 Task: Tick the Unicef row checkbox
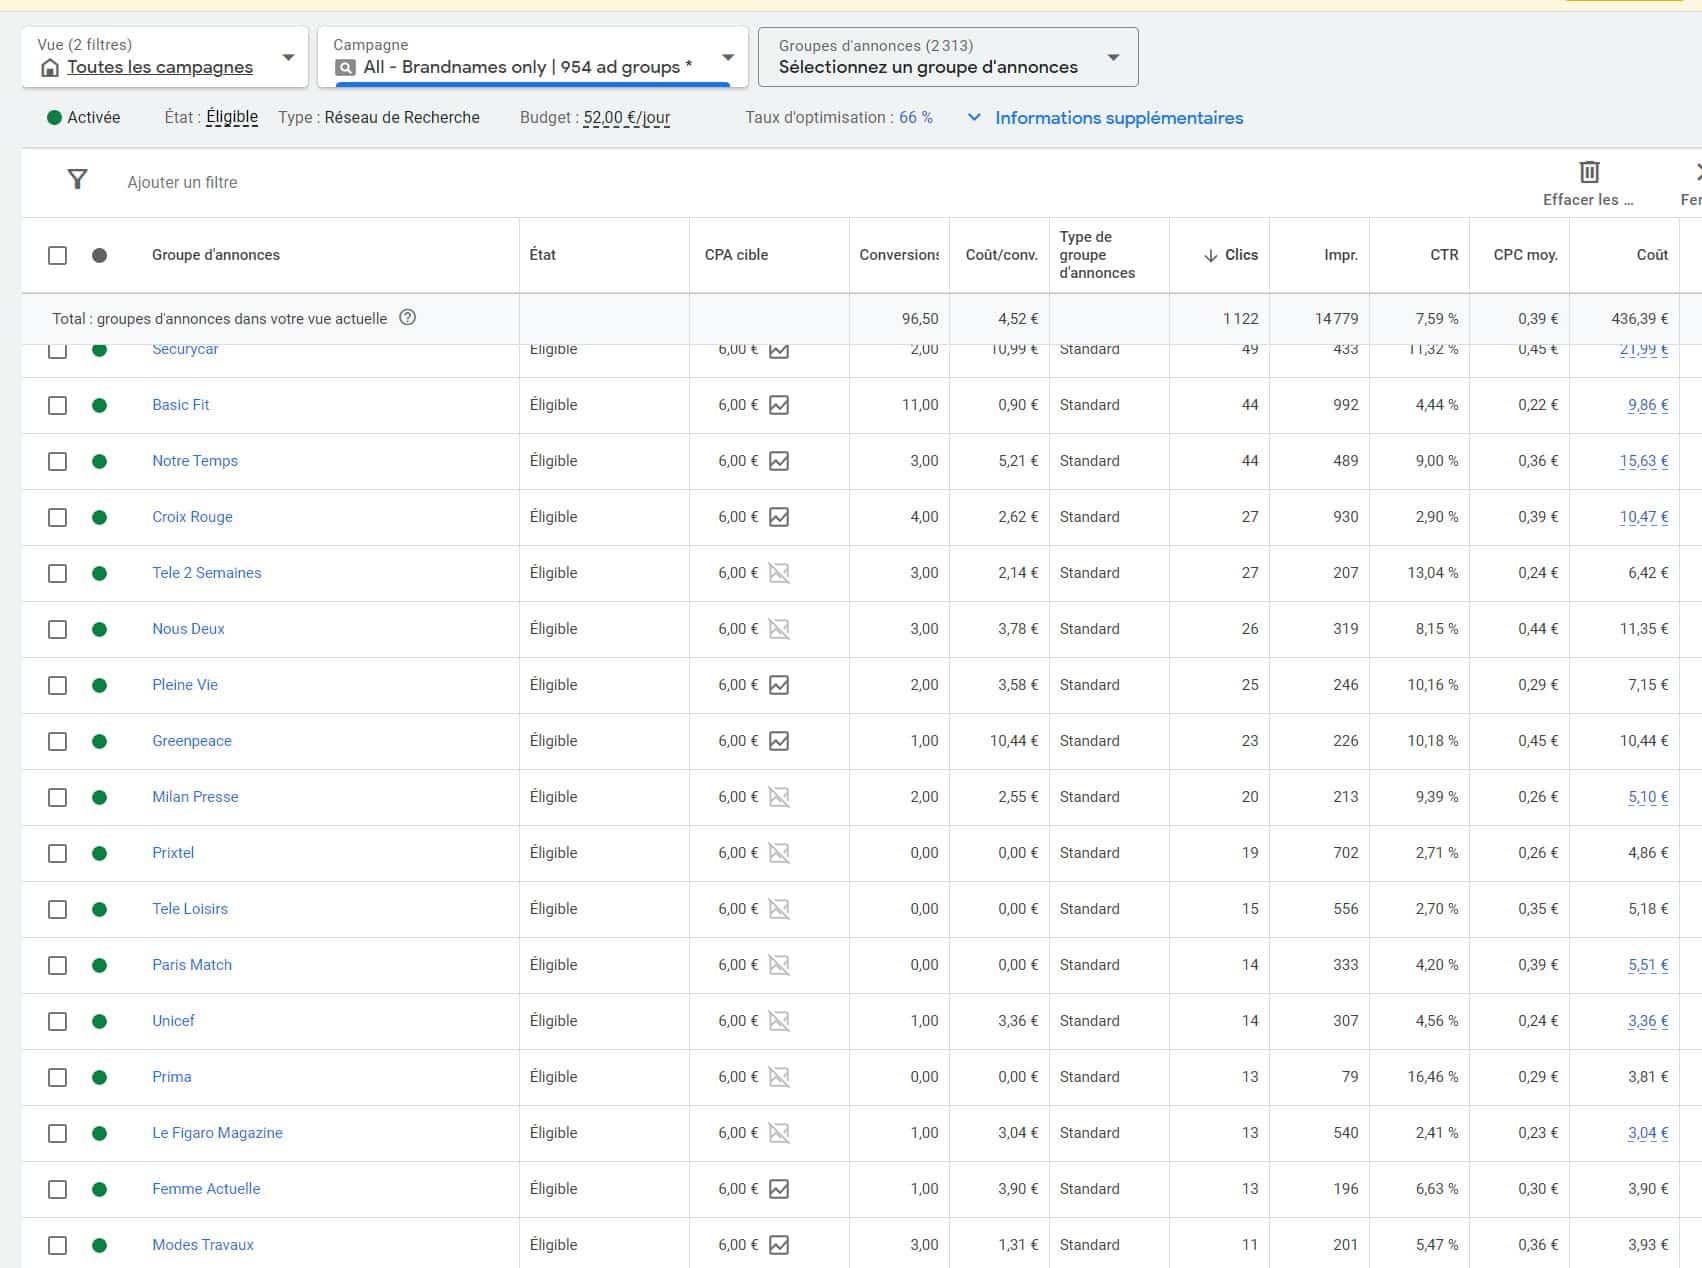click(x=58, y=1021)
